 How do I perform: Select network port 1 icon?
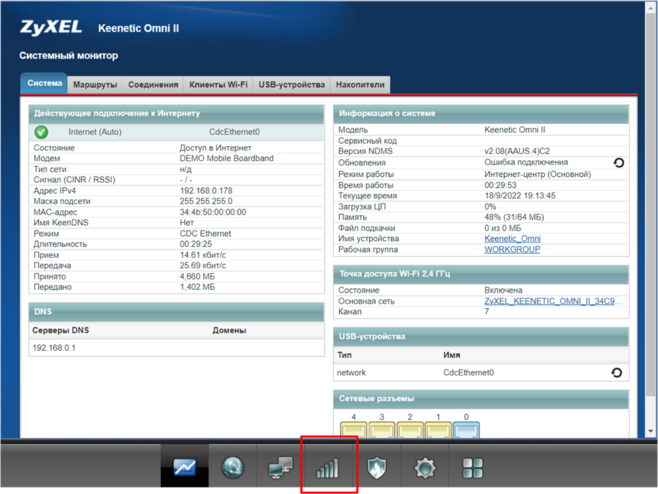click(438, 430)
